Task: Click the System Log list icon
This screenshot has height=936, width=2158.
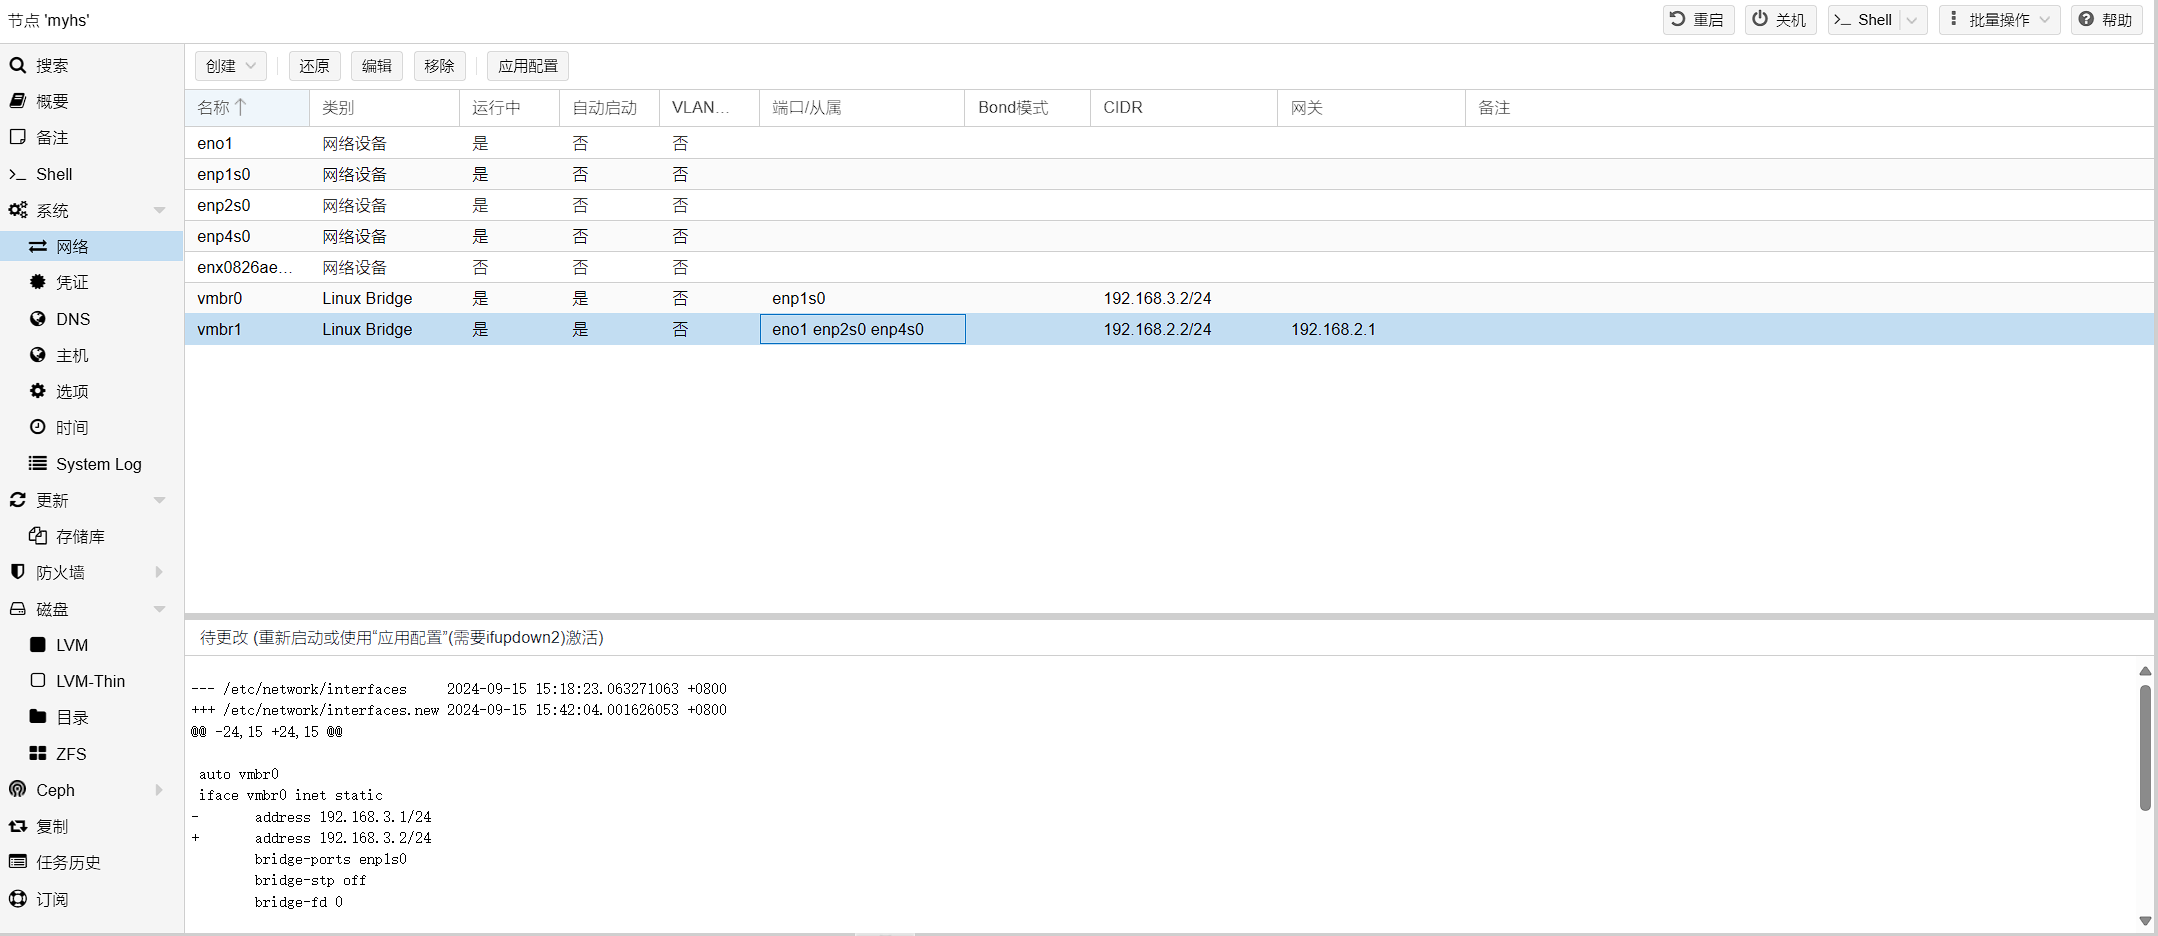Action: pos(38,463)
